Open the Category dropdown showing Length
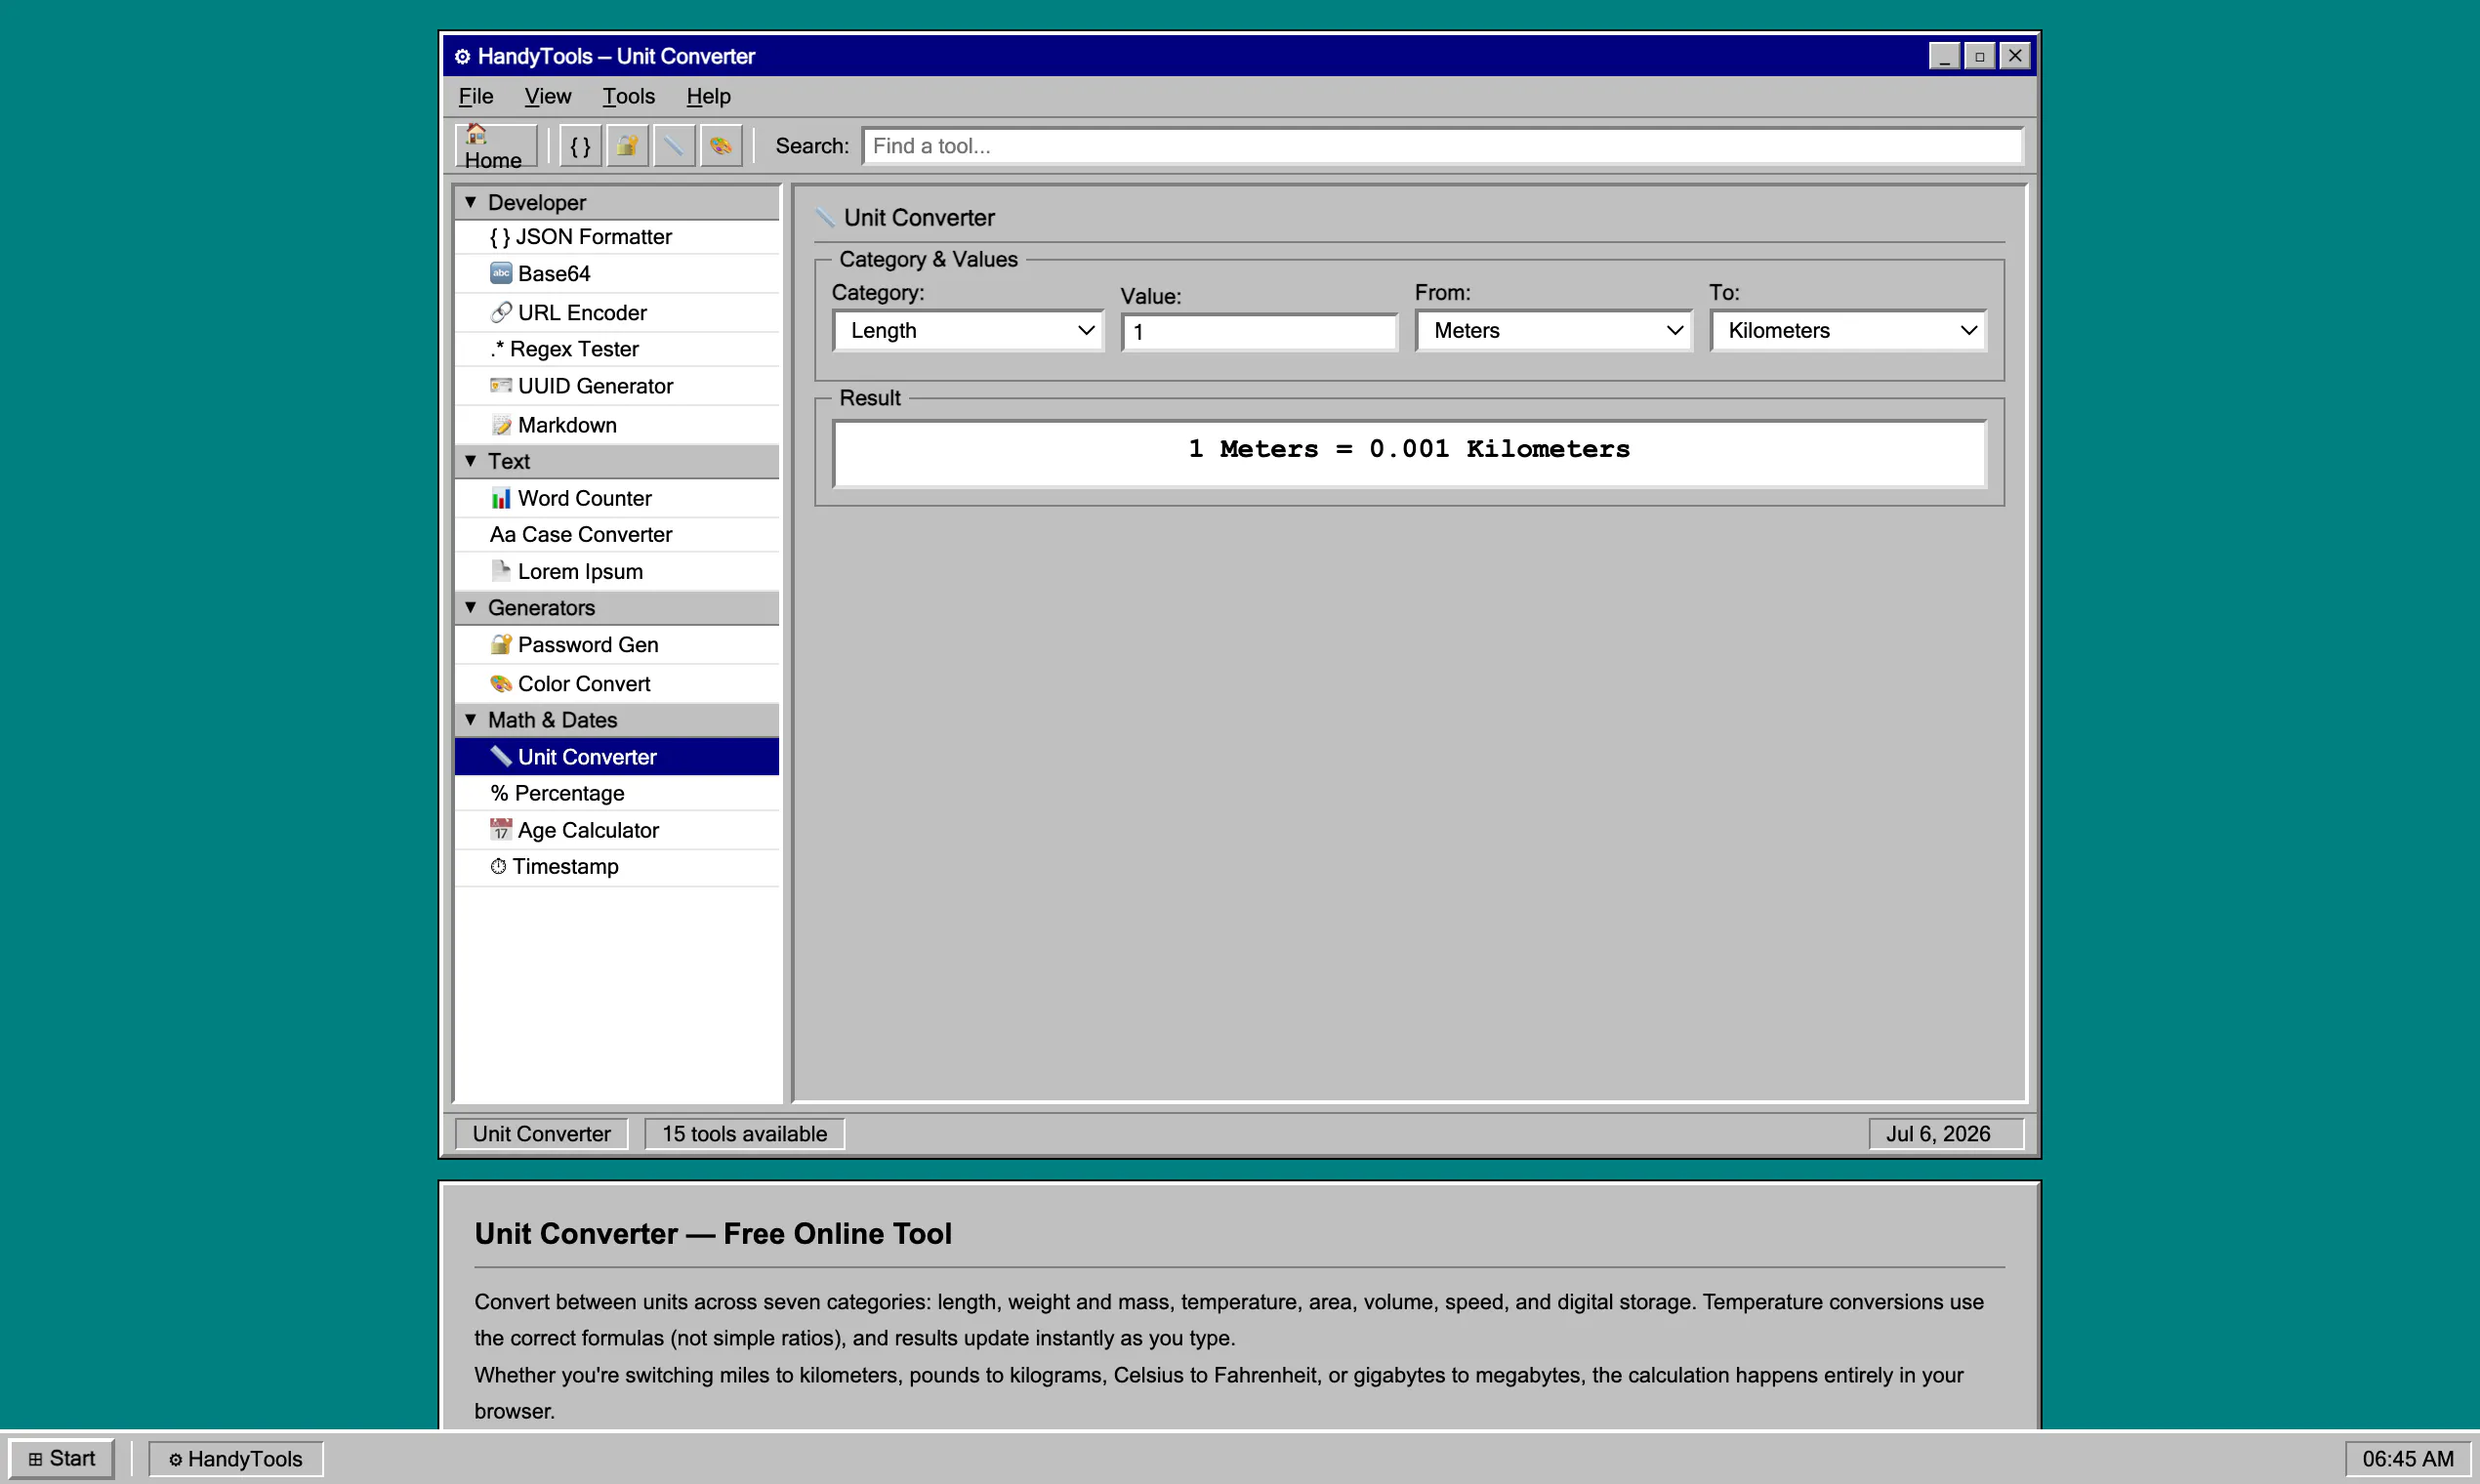This screenshot has height=1484, width=2480. pyautogui.click(x=968, y=331)
